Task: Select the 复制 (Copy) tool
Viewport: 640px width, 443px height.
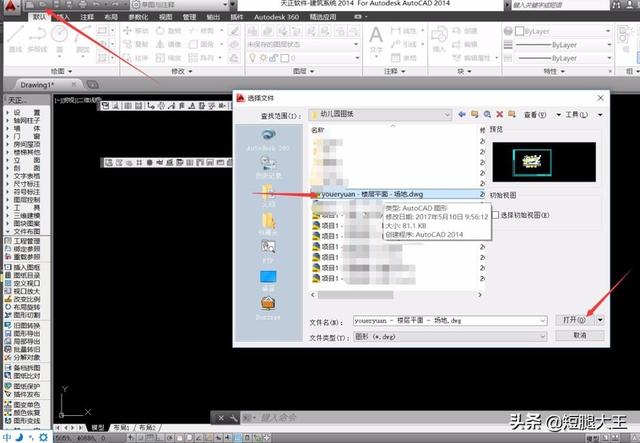Action: (x=136, y=44)
